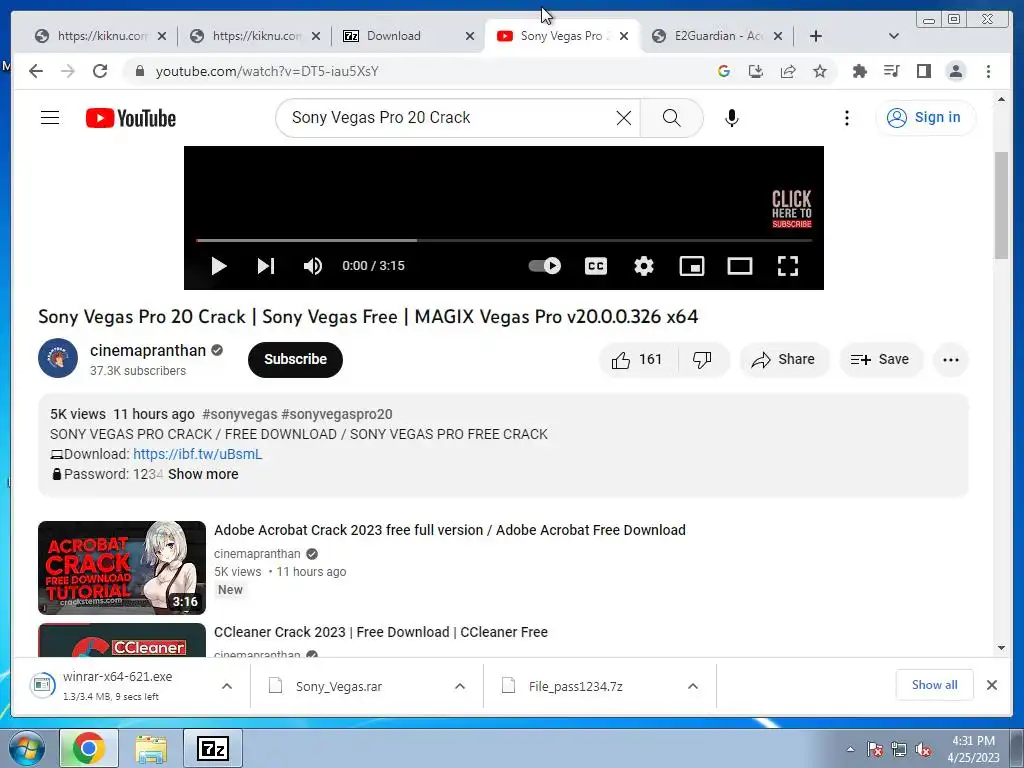
Task: Click Here To Subscribe overlay in video
Action: 792,209
